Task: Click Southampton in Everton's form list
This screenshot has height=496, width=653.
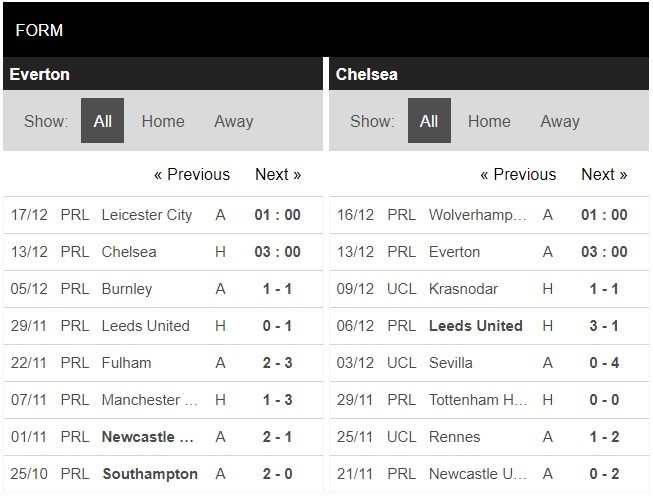Action: (149, 473)
